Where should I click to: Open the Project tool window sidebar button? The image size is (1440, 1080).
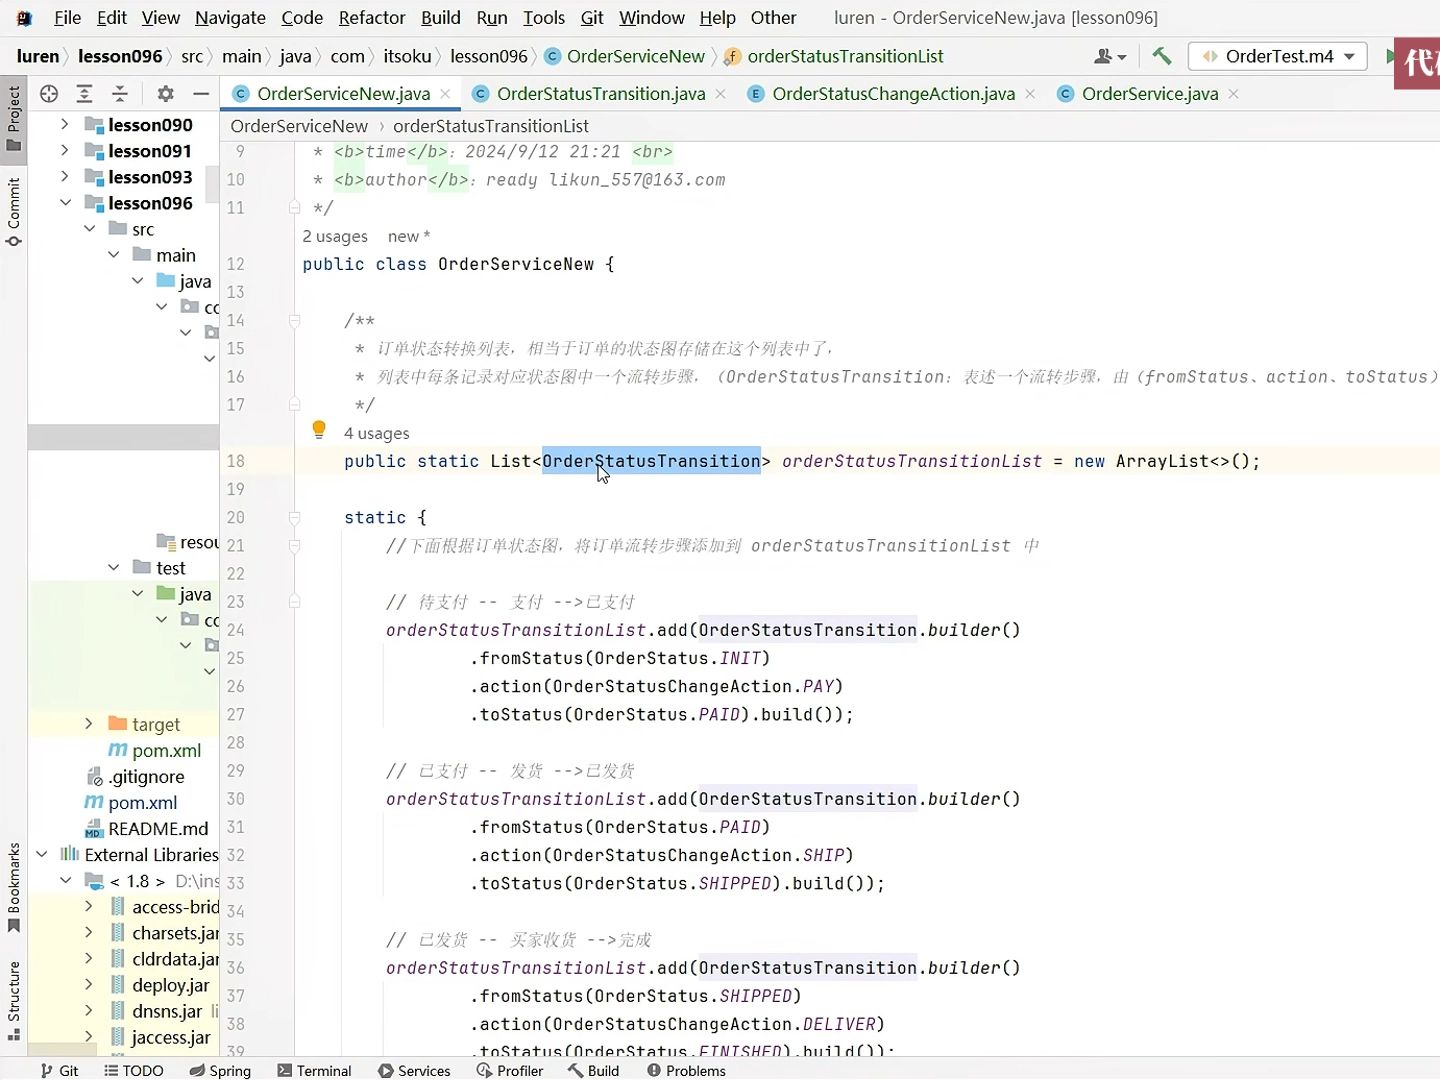tap(14, 117)
